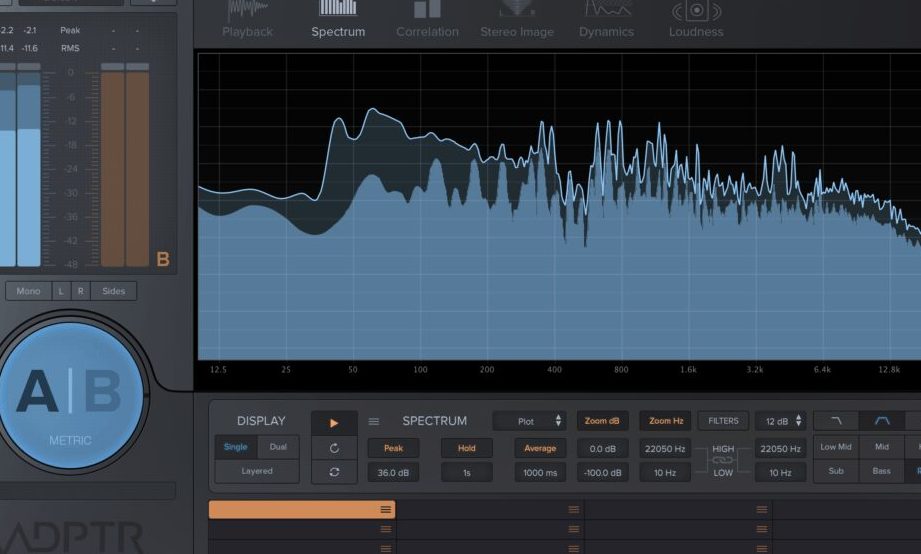Click 22050 Hz filter field under 12 dB
Screen dimensions: 921x554
tap(781, 449)
